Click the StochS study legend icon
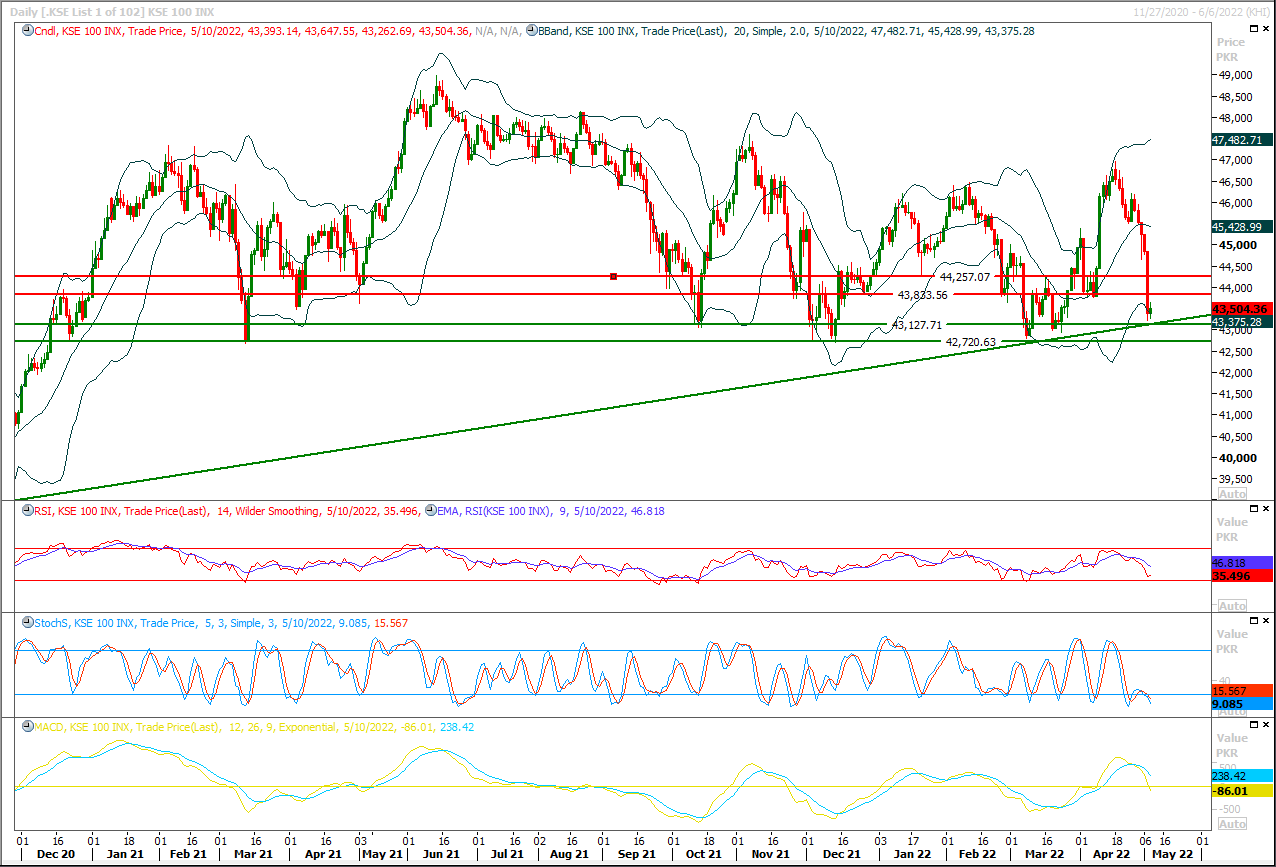 coord(28,623)
